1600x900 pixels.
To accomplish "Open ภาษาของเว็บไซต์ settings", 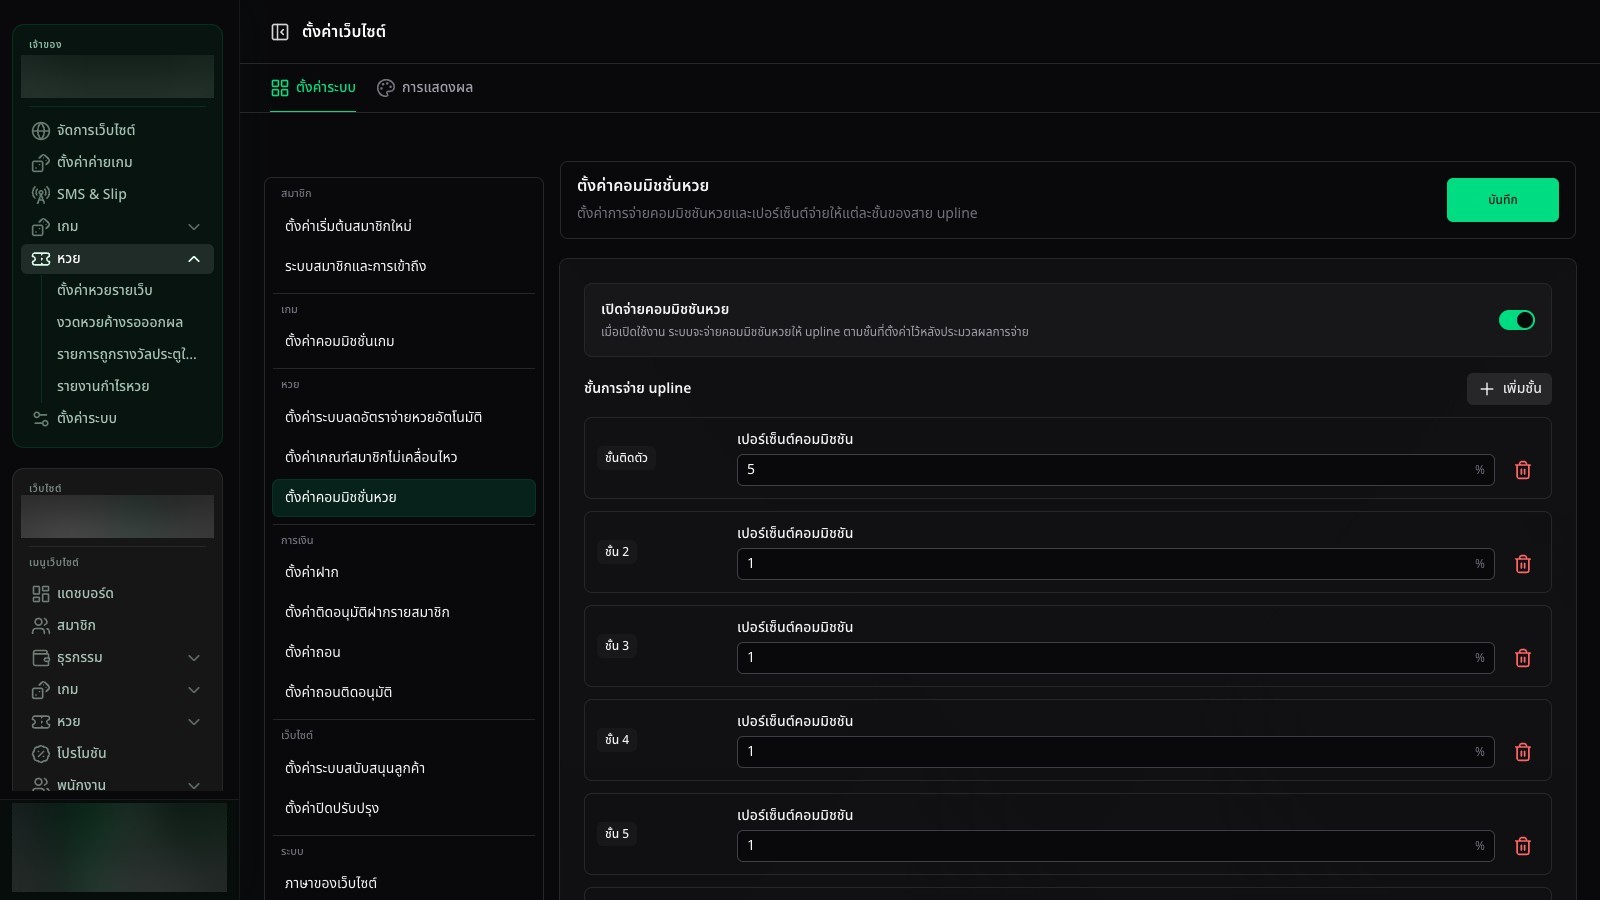I will pyautogui.click(x=404, y=883).
